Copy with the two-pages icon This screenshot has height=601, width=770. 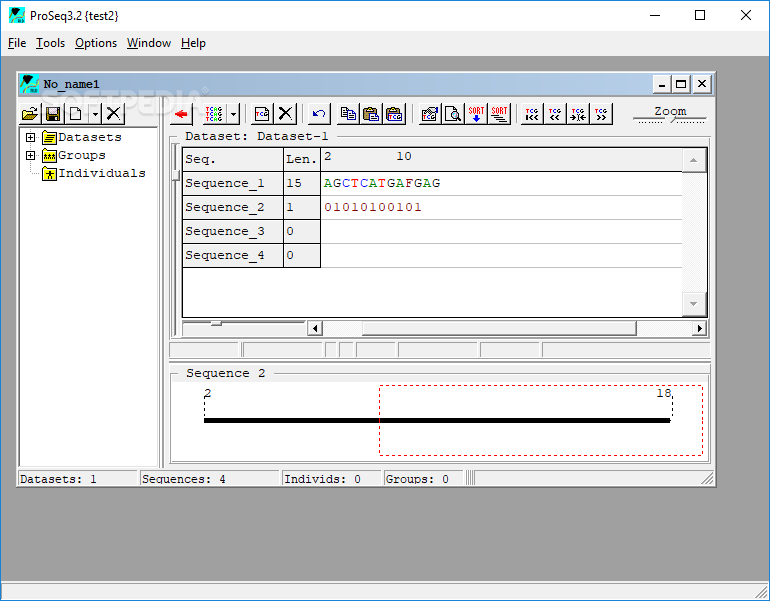pyautogui.click(x=348, y=114)
